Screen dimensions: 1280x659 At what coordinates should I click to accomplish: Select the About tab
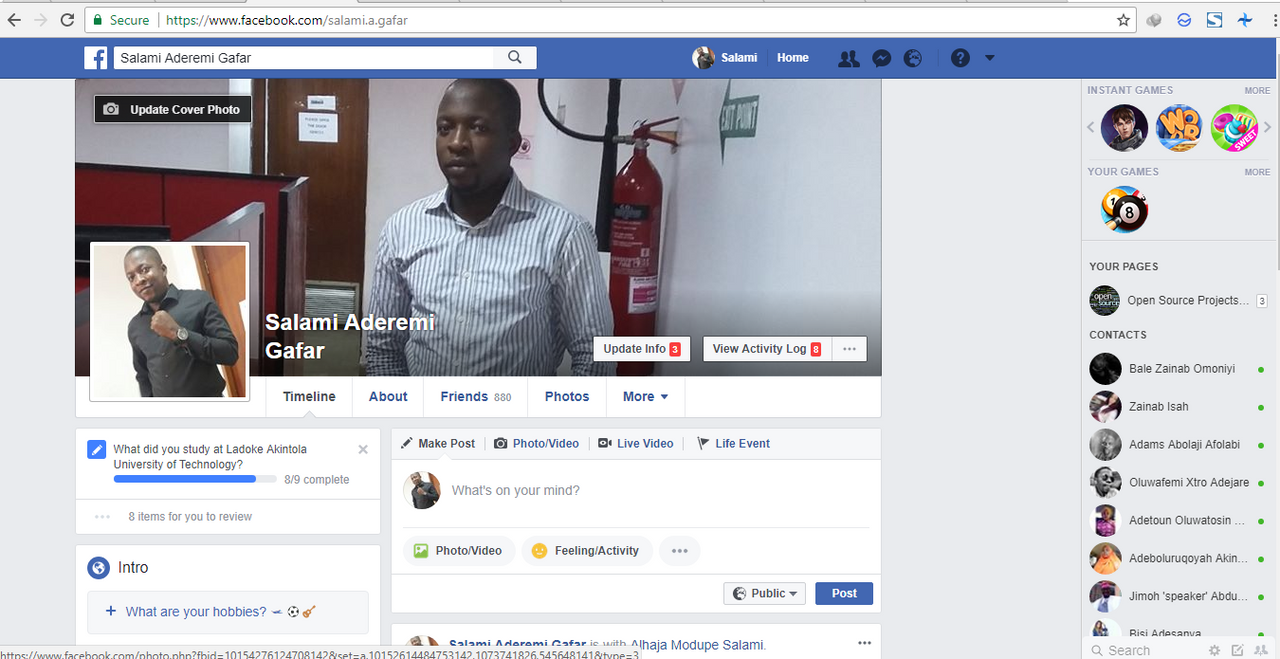(388, 397)
